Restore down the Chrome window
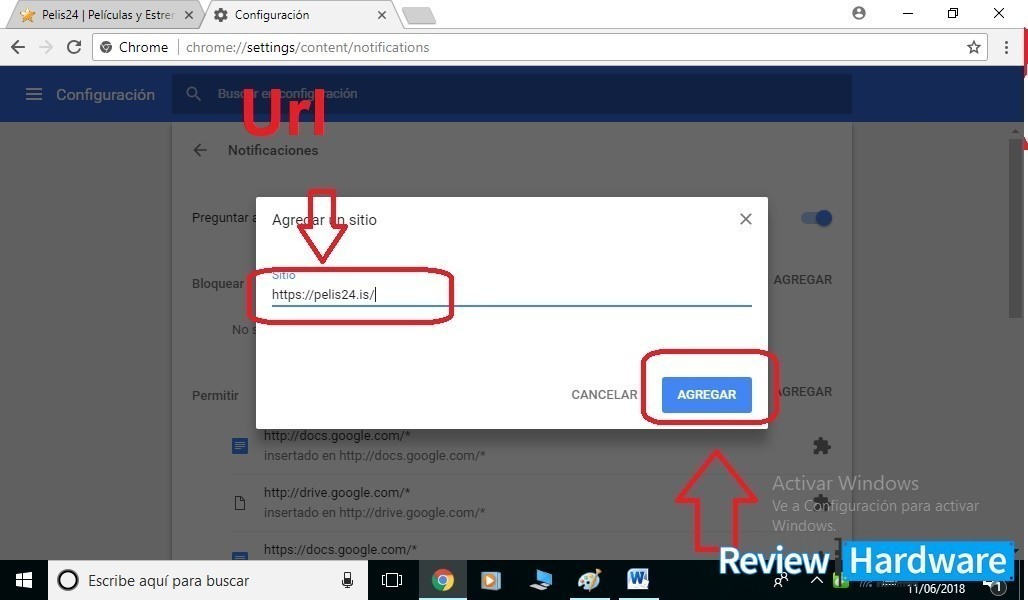Screen dimensions: 1028x600 953,13
